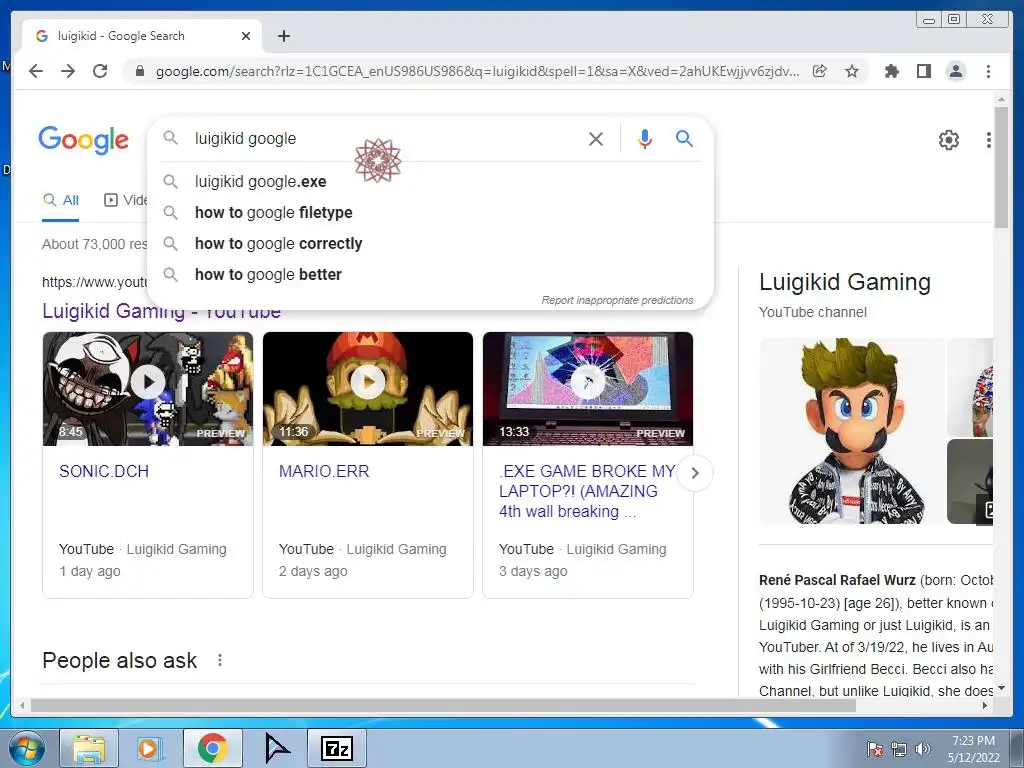
Task: Go forward in browser history
Action: point(68,71)
